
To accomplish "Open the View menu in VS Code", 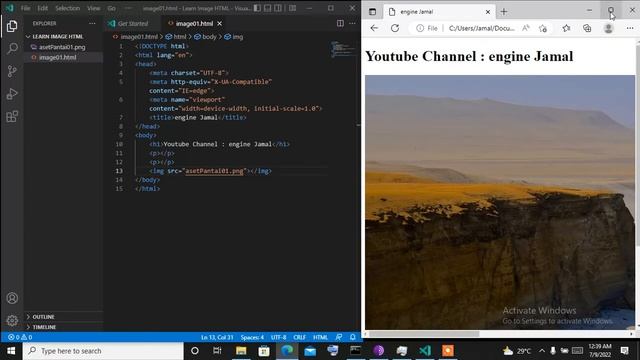I will pyautogui.click(x=93, y=8).
